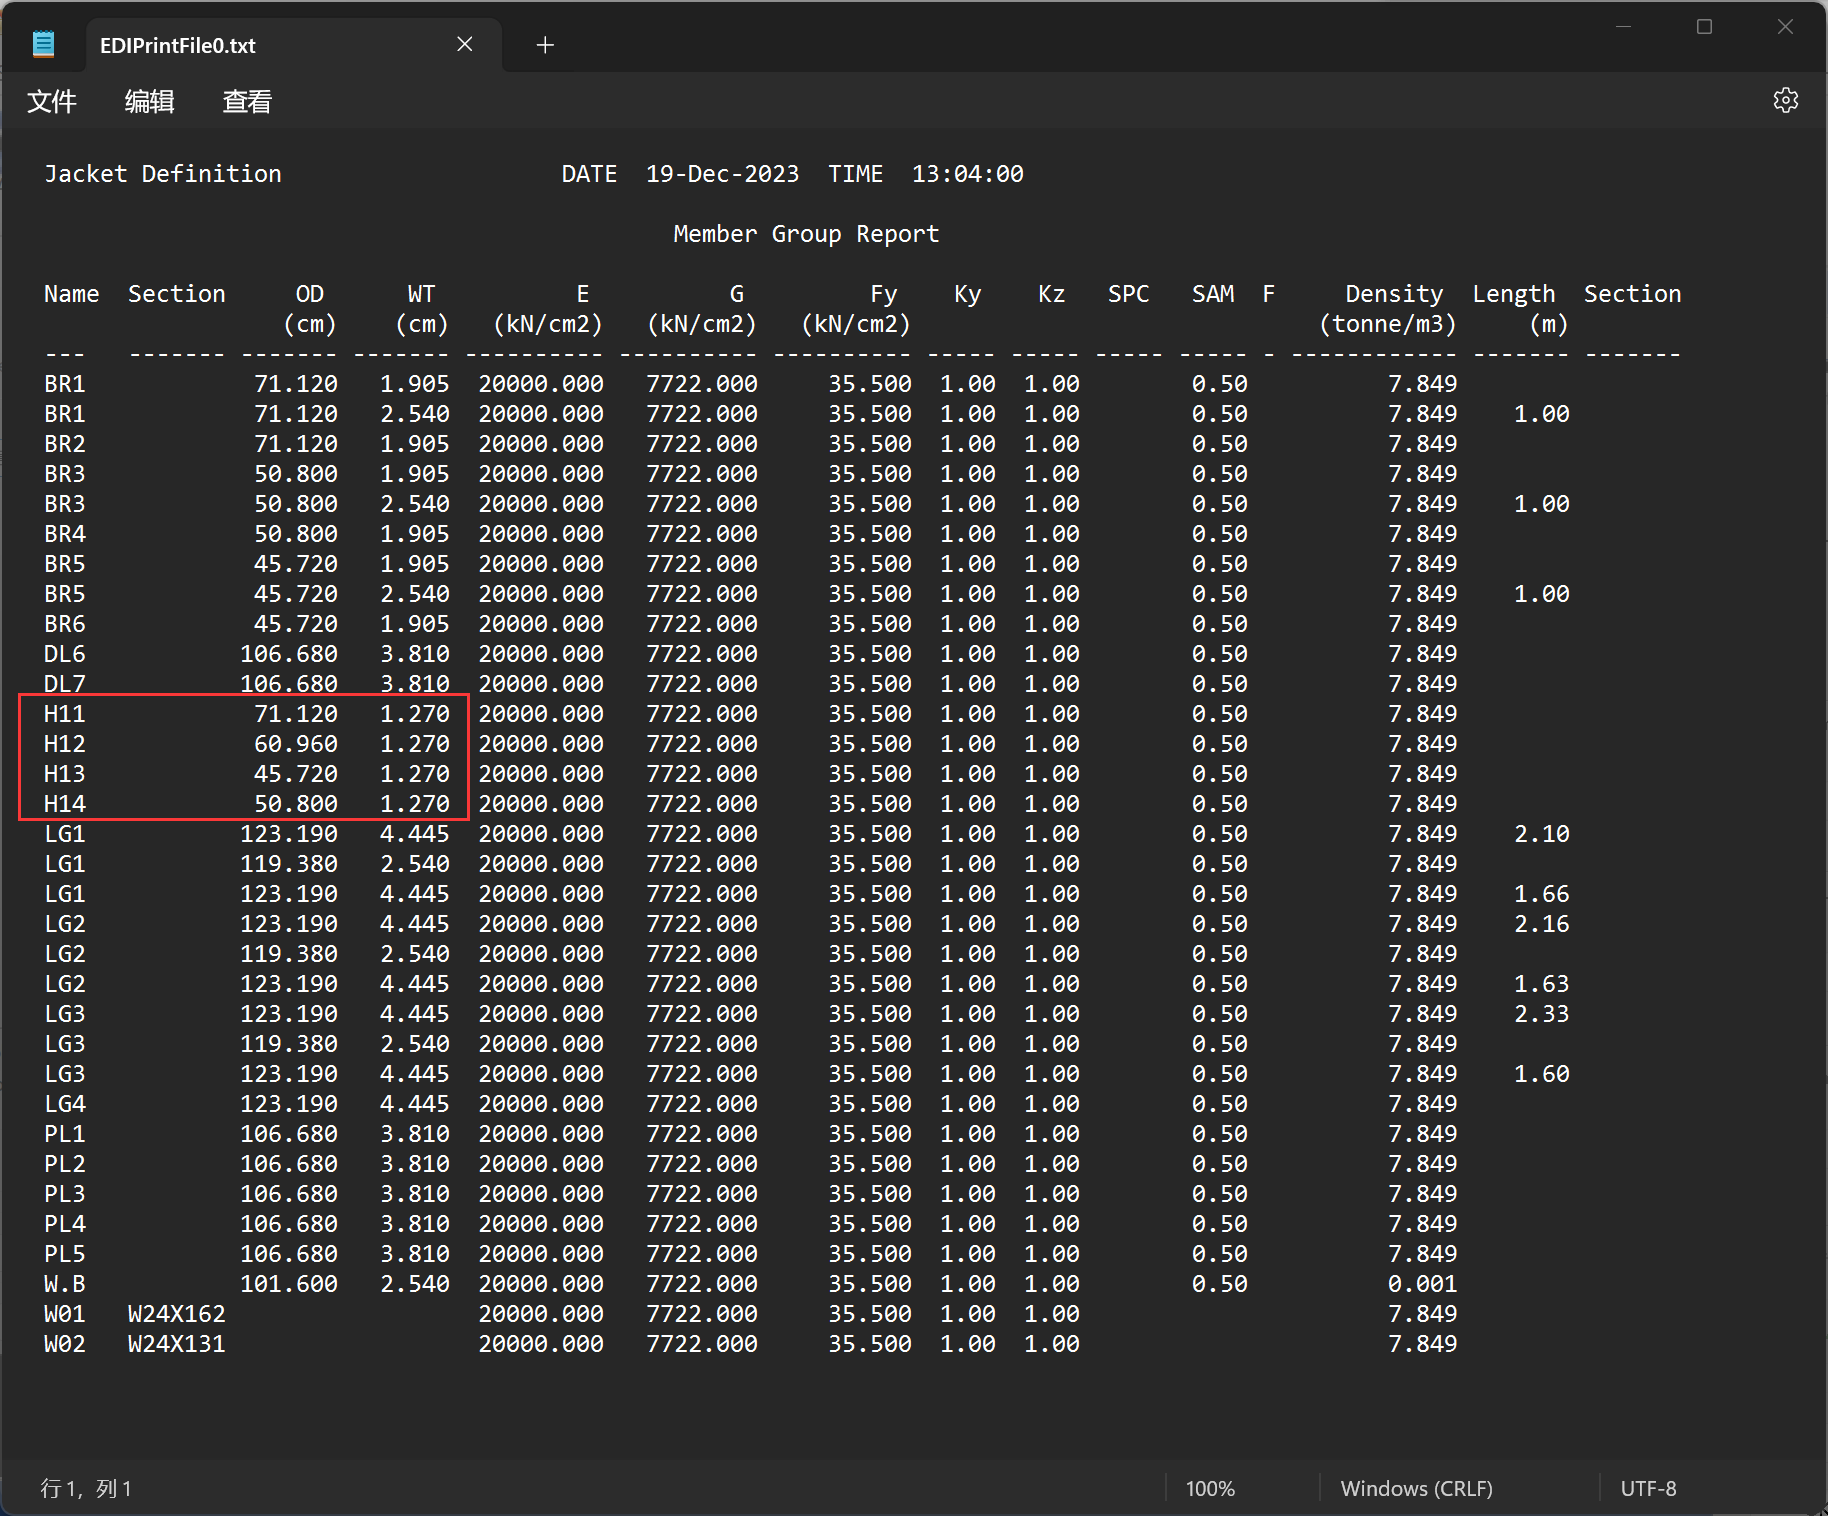Click the H11 row name in the highlighted box
1828x1516 pixels.
65,714
